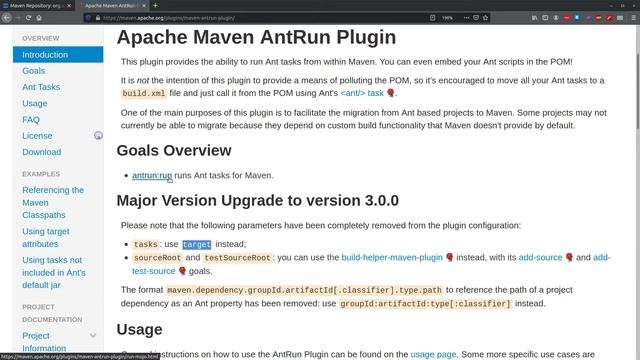This screenshot has width=640, height=360.
Task: Save page to Pocket
Action: tap(476, 18)
